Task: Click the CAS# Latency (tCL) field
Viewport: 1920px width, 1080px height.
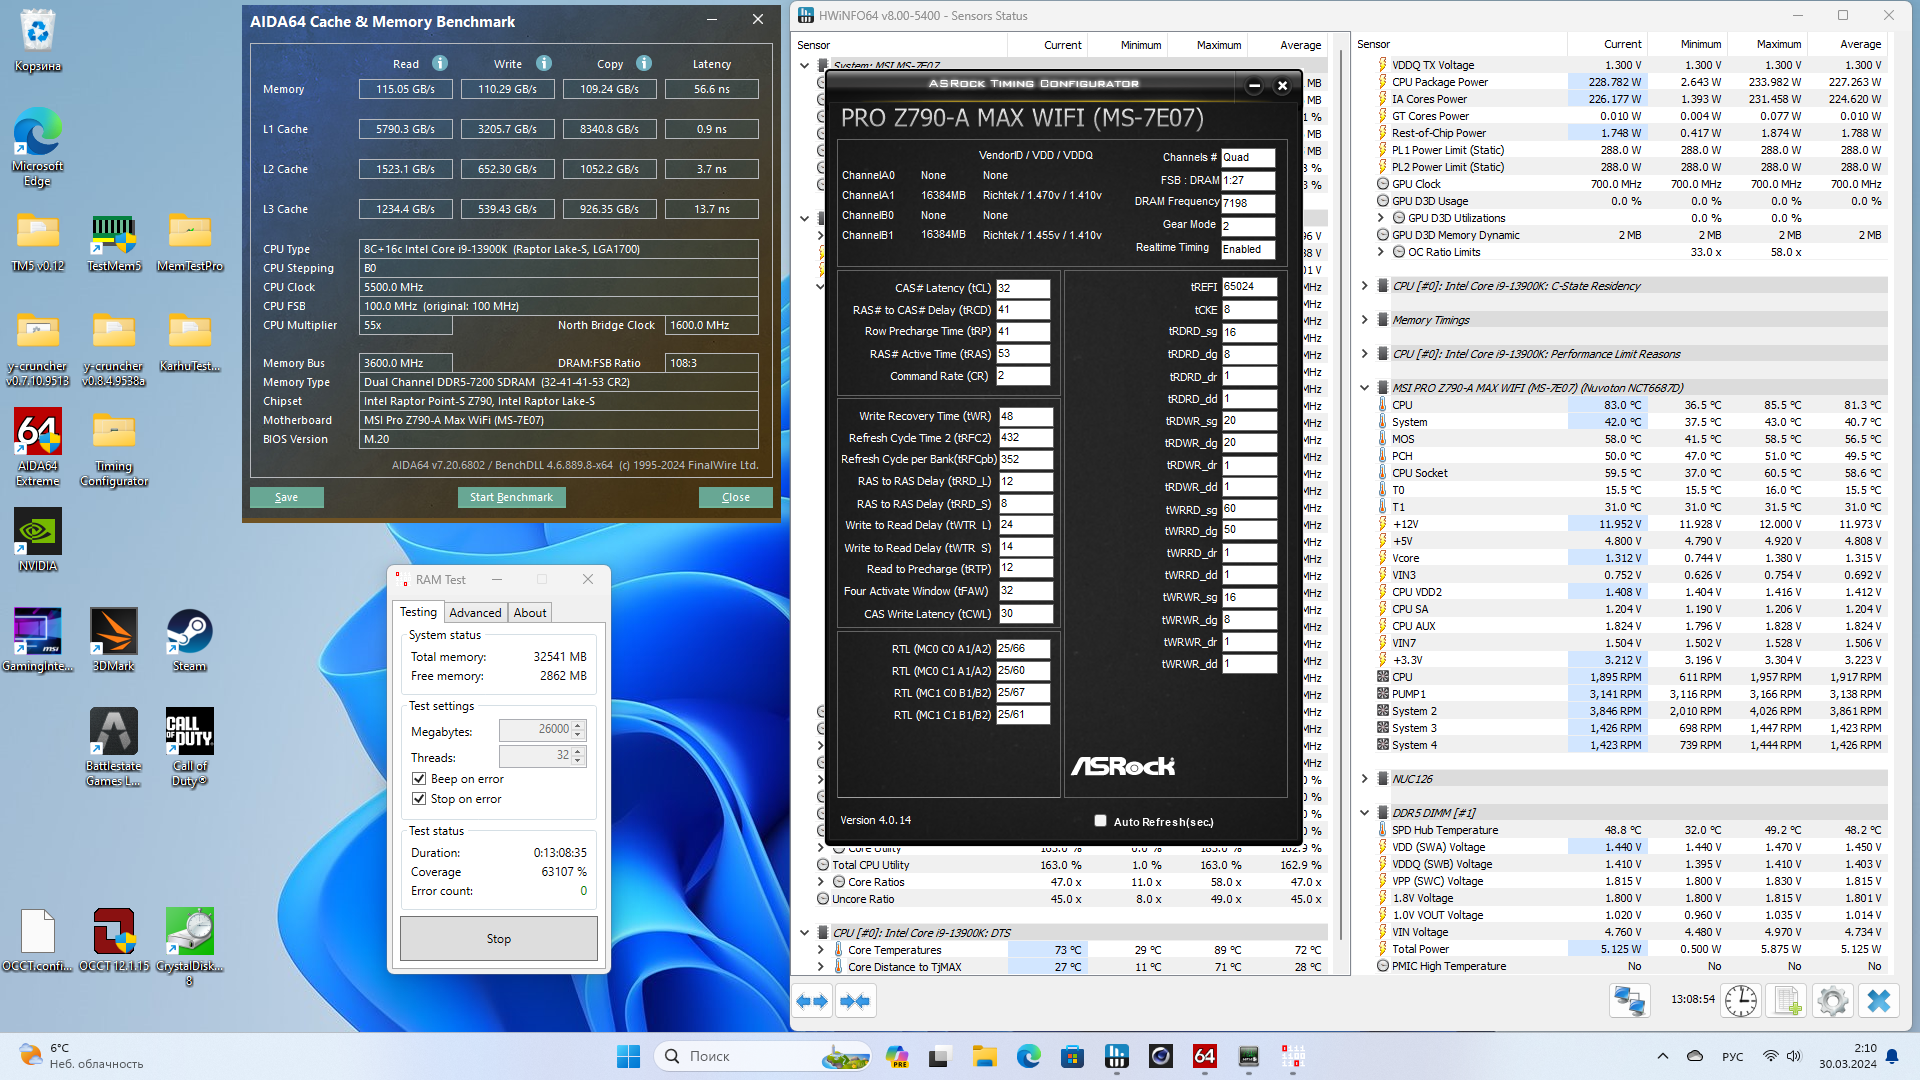Action: click(x=1023, y=288)
